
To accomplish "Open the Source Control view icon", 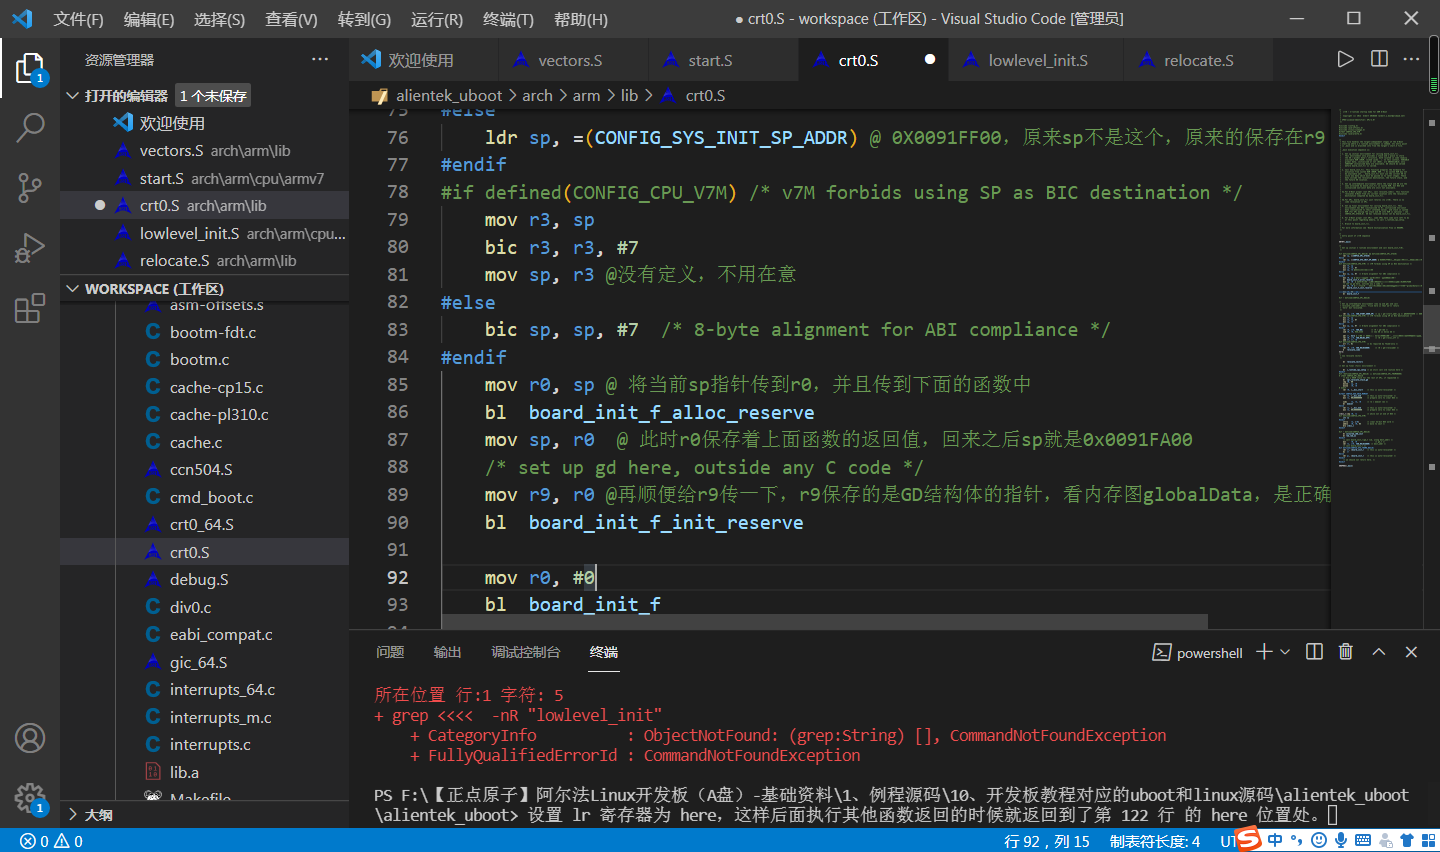I will [30, 187].
